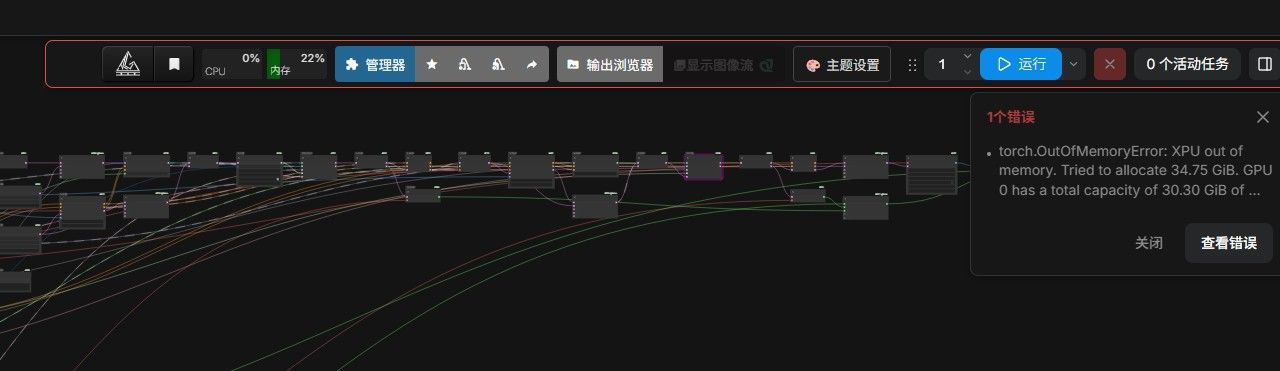Decrease batch count with down arrow
The image size is (1280, 371).
(967, 72)
